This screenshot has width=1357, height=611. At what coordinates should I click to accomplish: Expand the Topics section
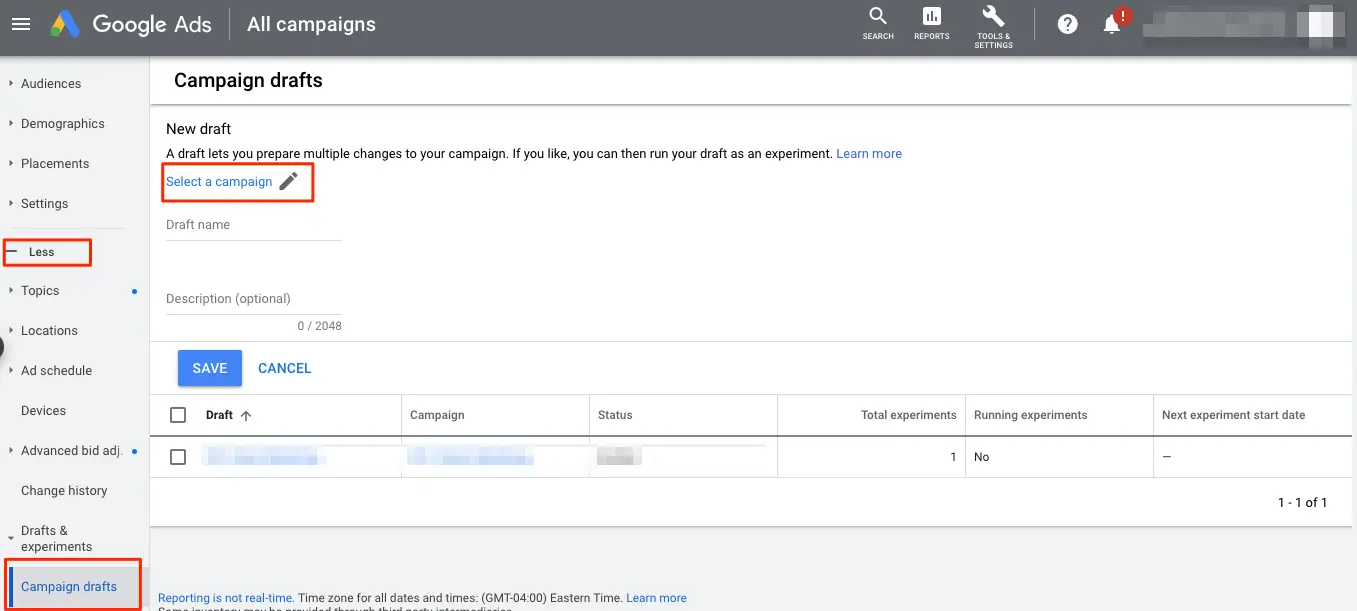tap(40, 290)
